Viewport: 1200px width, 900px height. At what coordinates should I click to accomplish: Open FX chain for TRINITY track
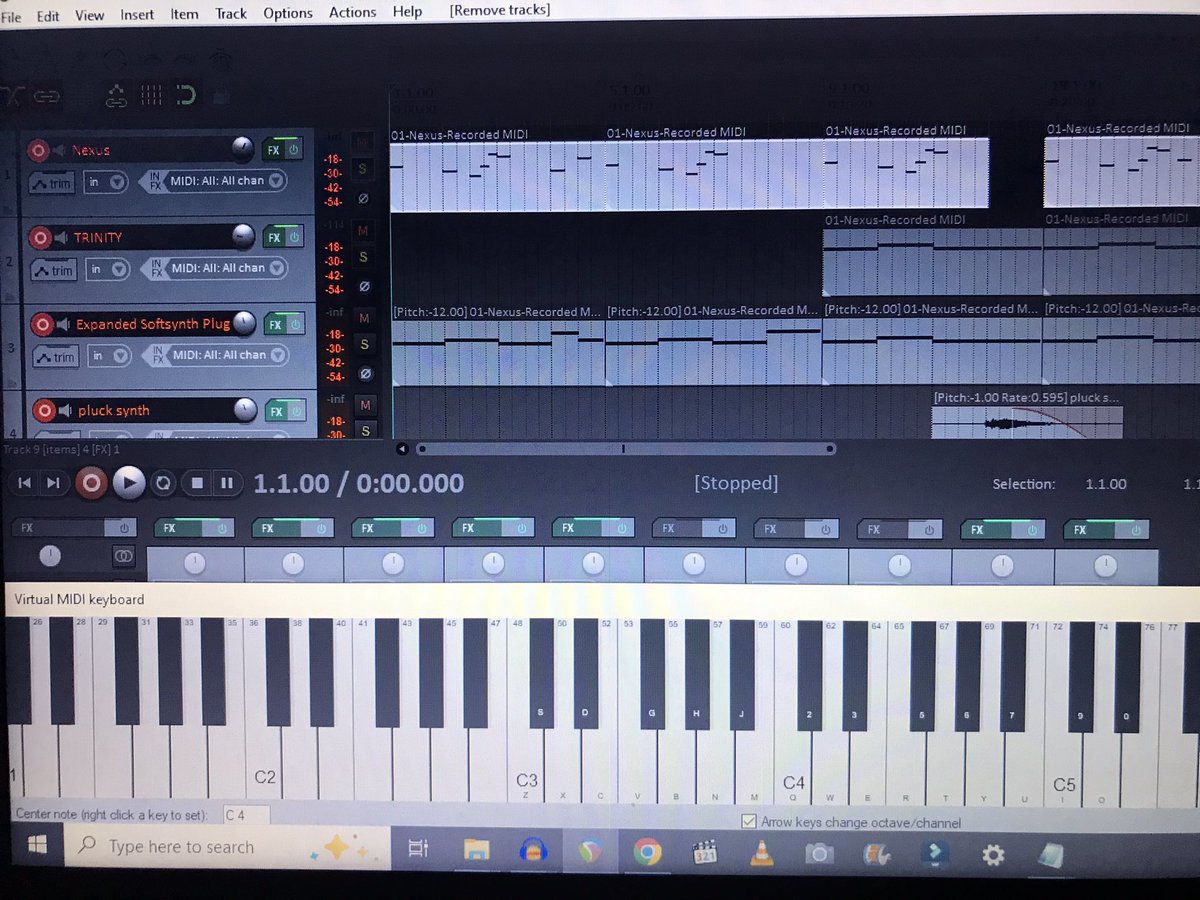pyautogui.click(x=273, y=237)
